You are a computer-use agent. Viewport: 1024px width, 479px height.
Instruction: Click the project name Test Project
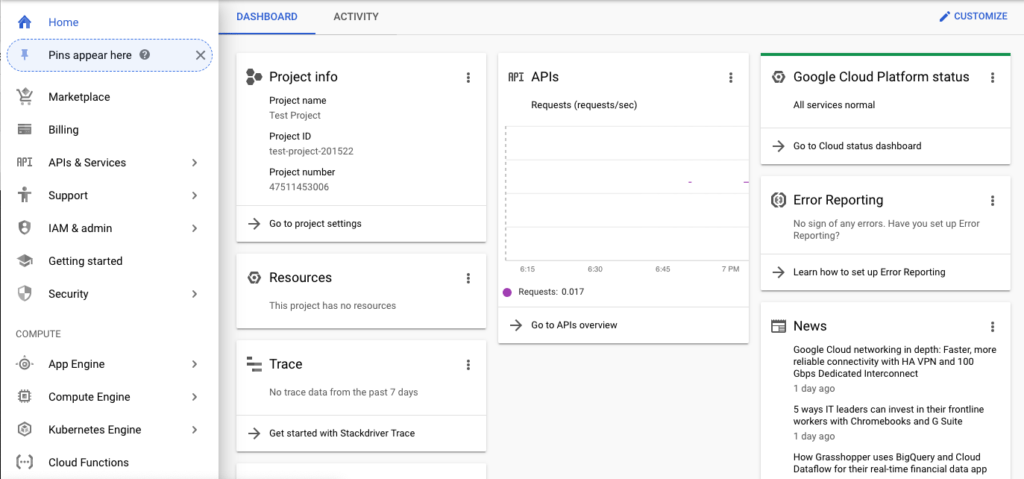tap(295, 115)
